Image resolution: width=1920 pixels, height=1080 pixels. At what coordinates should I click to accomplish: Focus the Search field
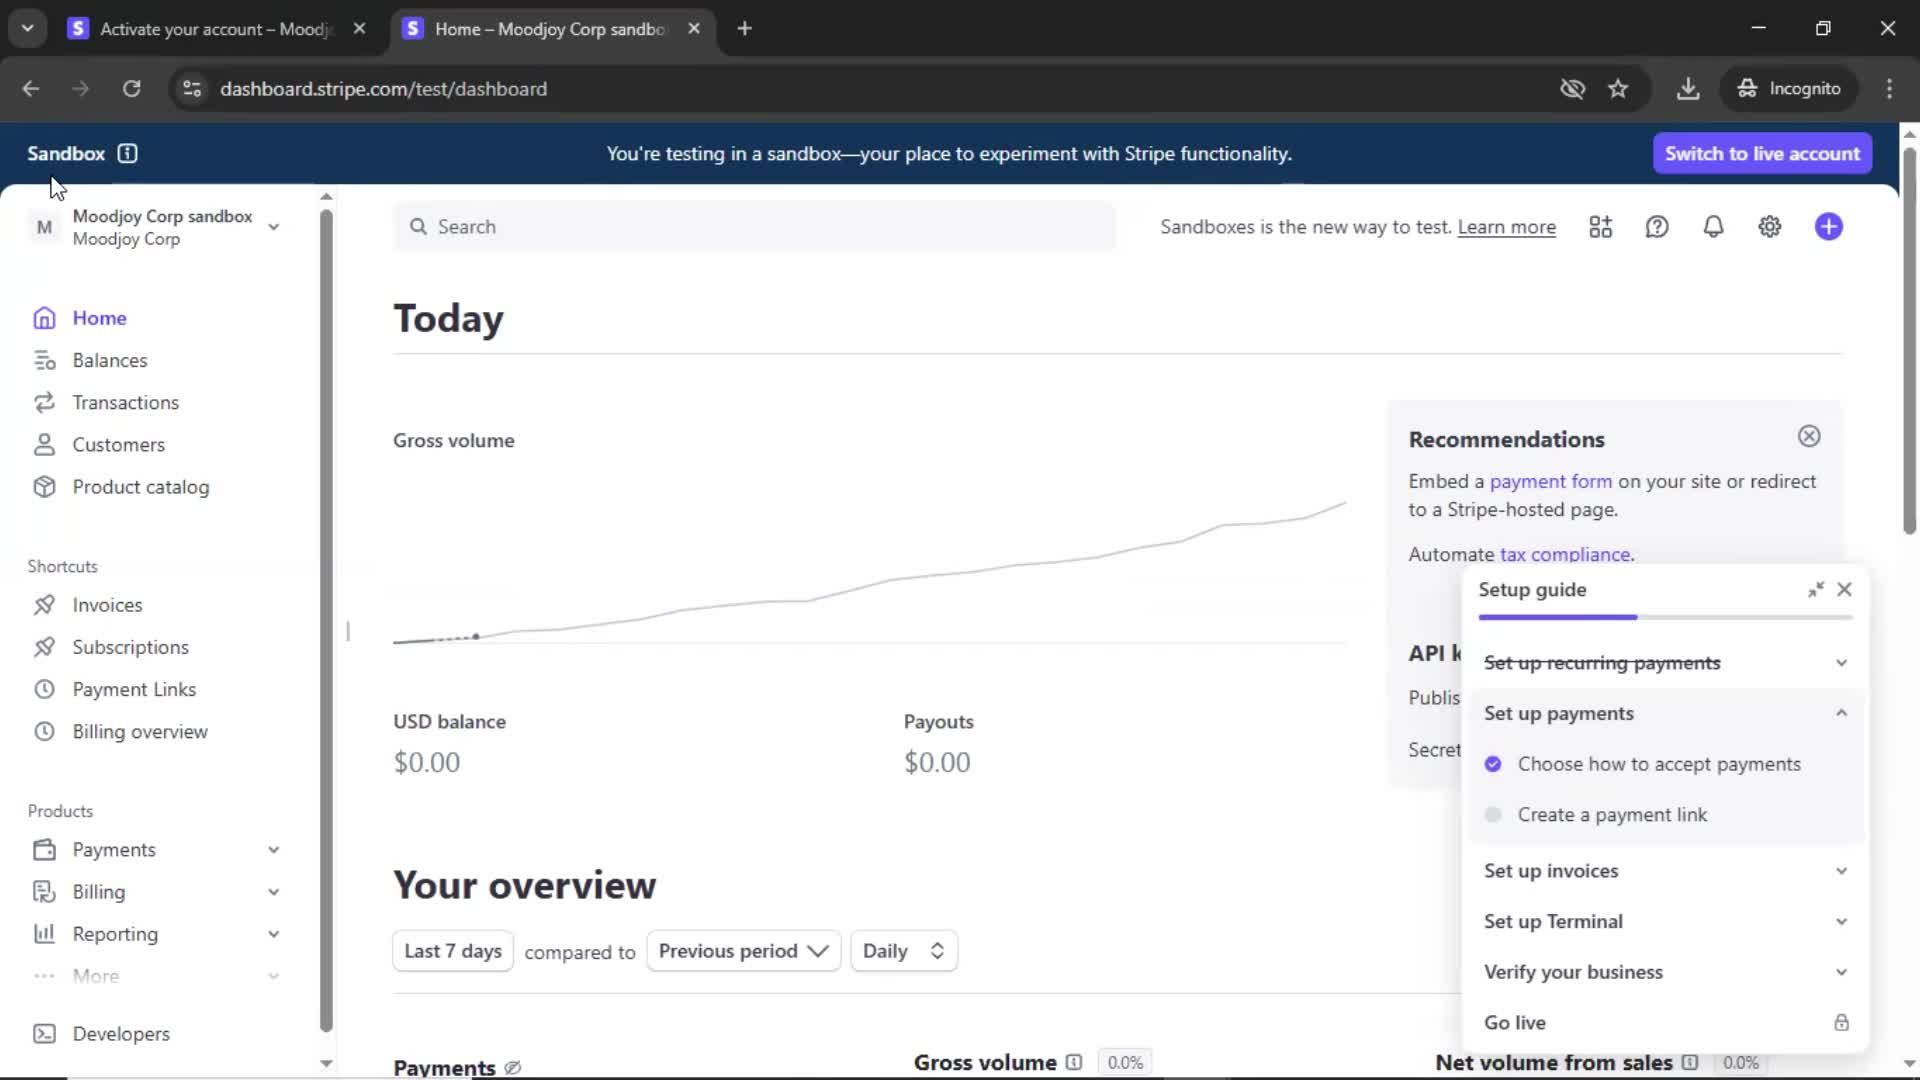coord(754,227)
